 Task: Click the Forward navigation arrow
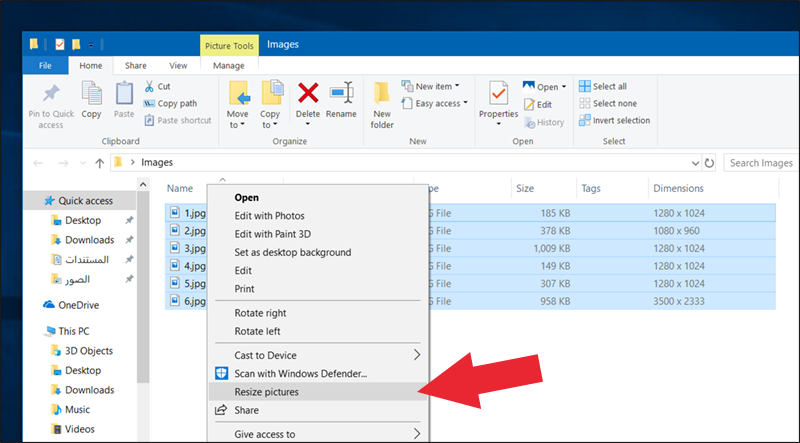click(x=63, y=163)
